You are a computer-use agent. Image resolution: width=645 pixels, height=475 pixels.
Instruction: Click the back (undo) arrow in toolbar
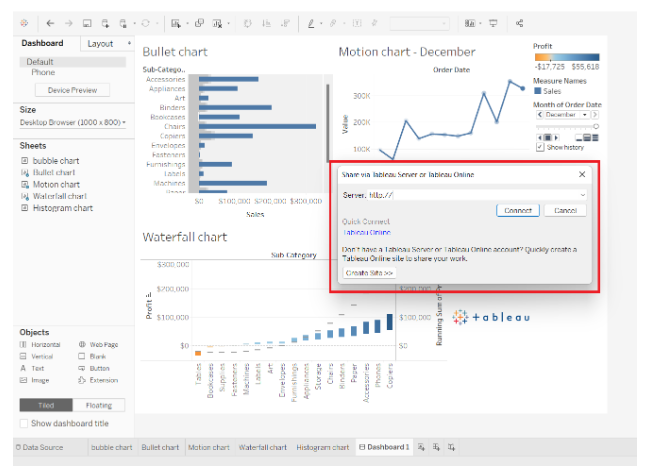[51, 22]
